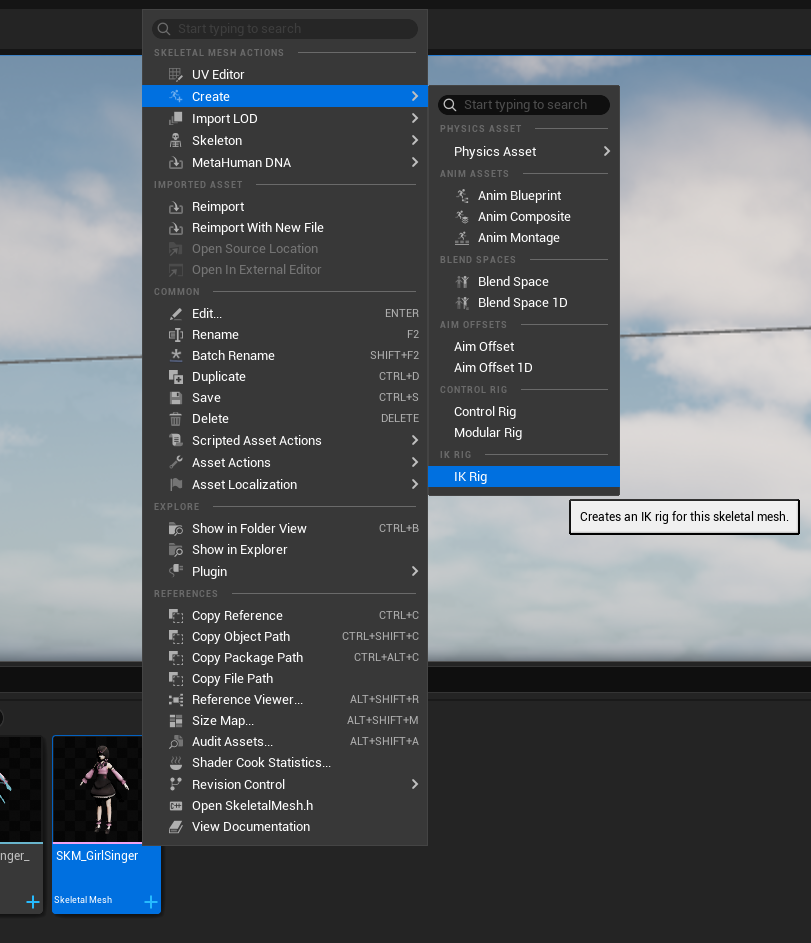Click the Reference Viewer icon
This screenshot has width=811, height=943.
[176, 700]
